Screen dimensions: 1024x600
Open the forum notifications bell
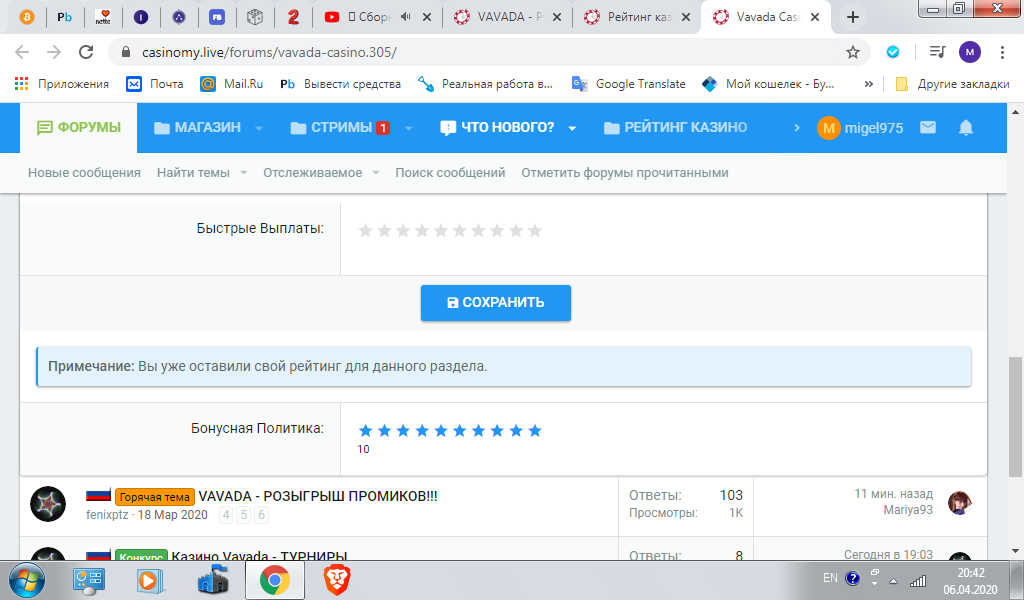[966, 127]
